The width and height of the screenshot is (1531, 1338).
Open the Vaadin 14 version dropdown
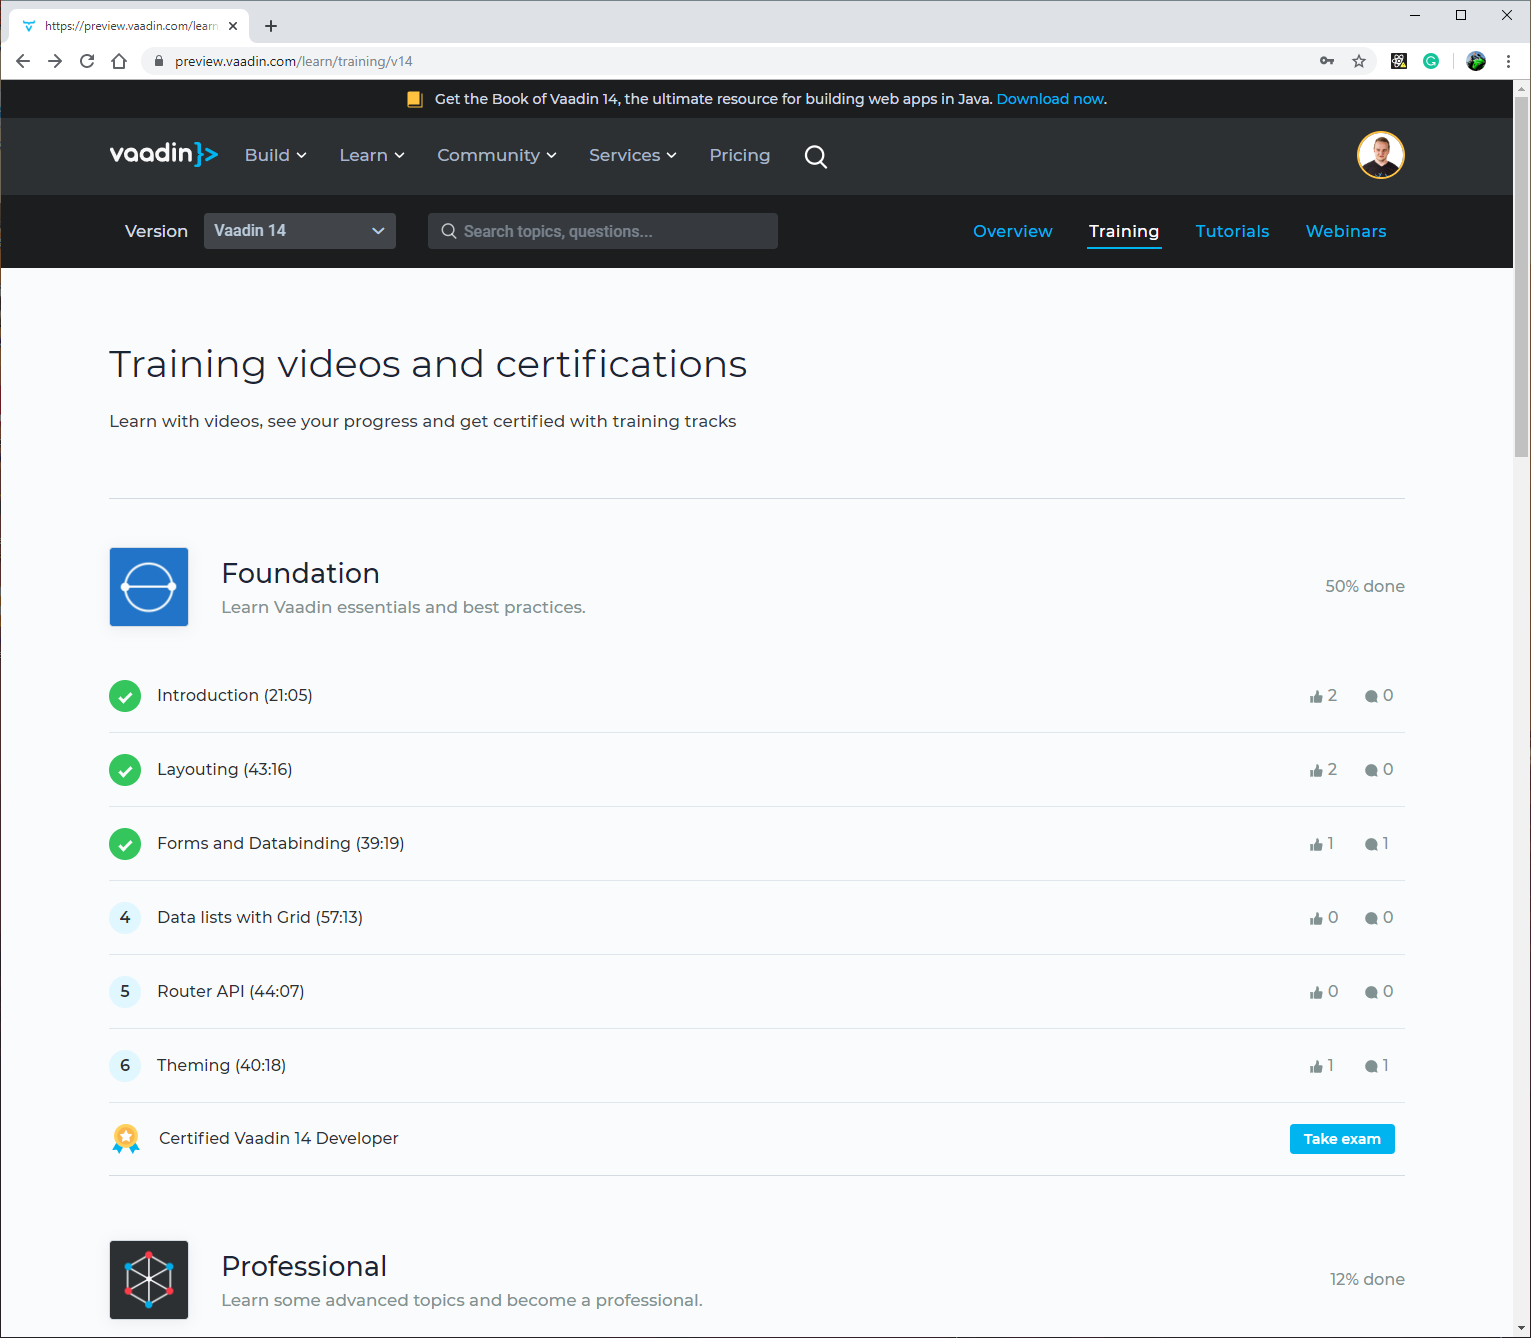(x=299, y=230)
